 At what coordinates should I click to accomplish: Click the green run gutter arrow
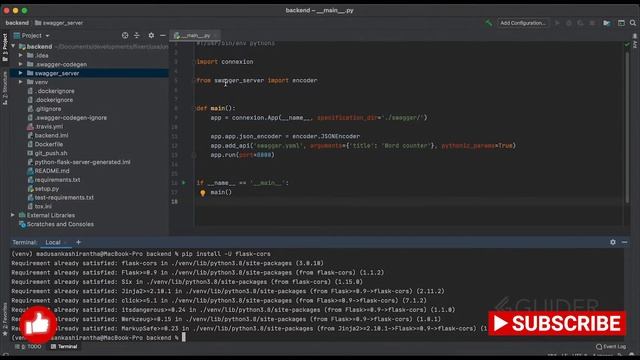(184, 183)
